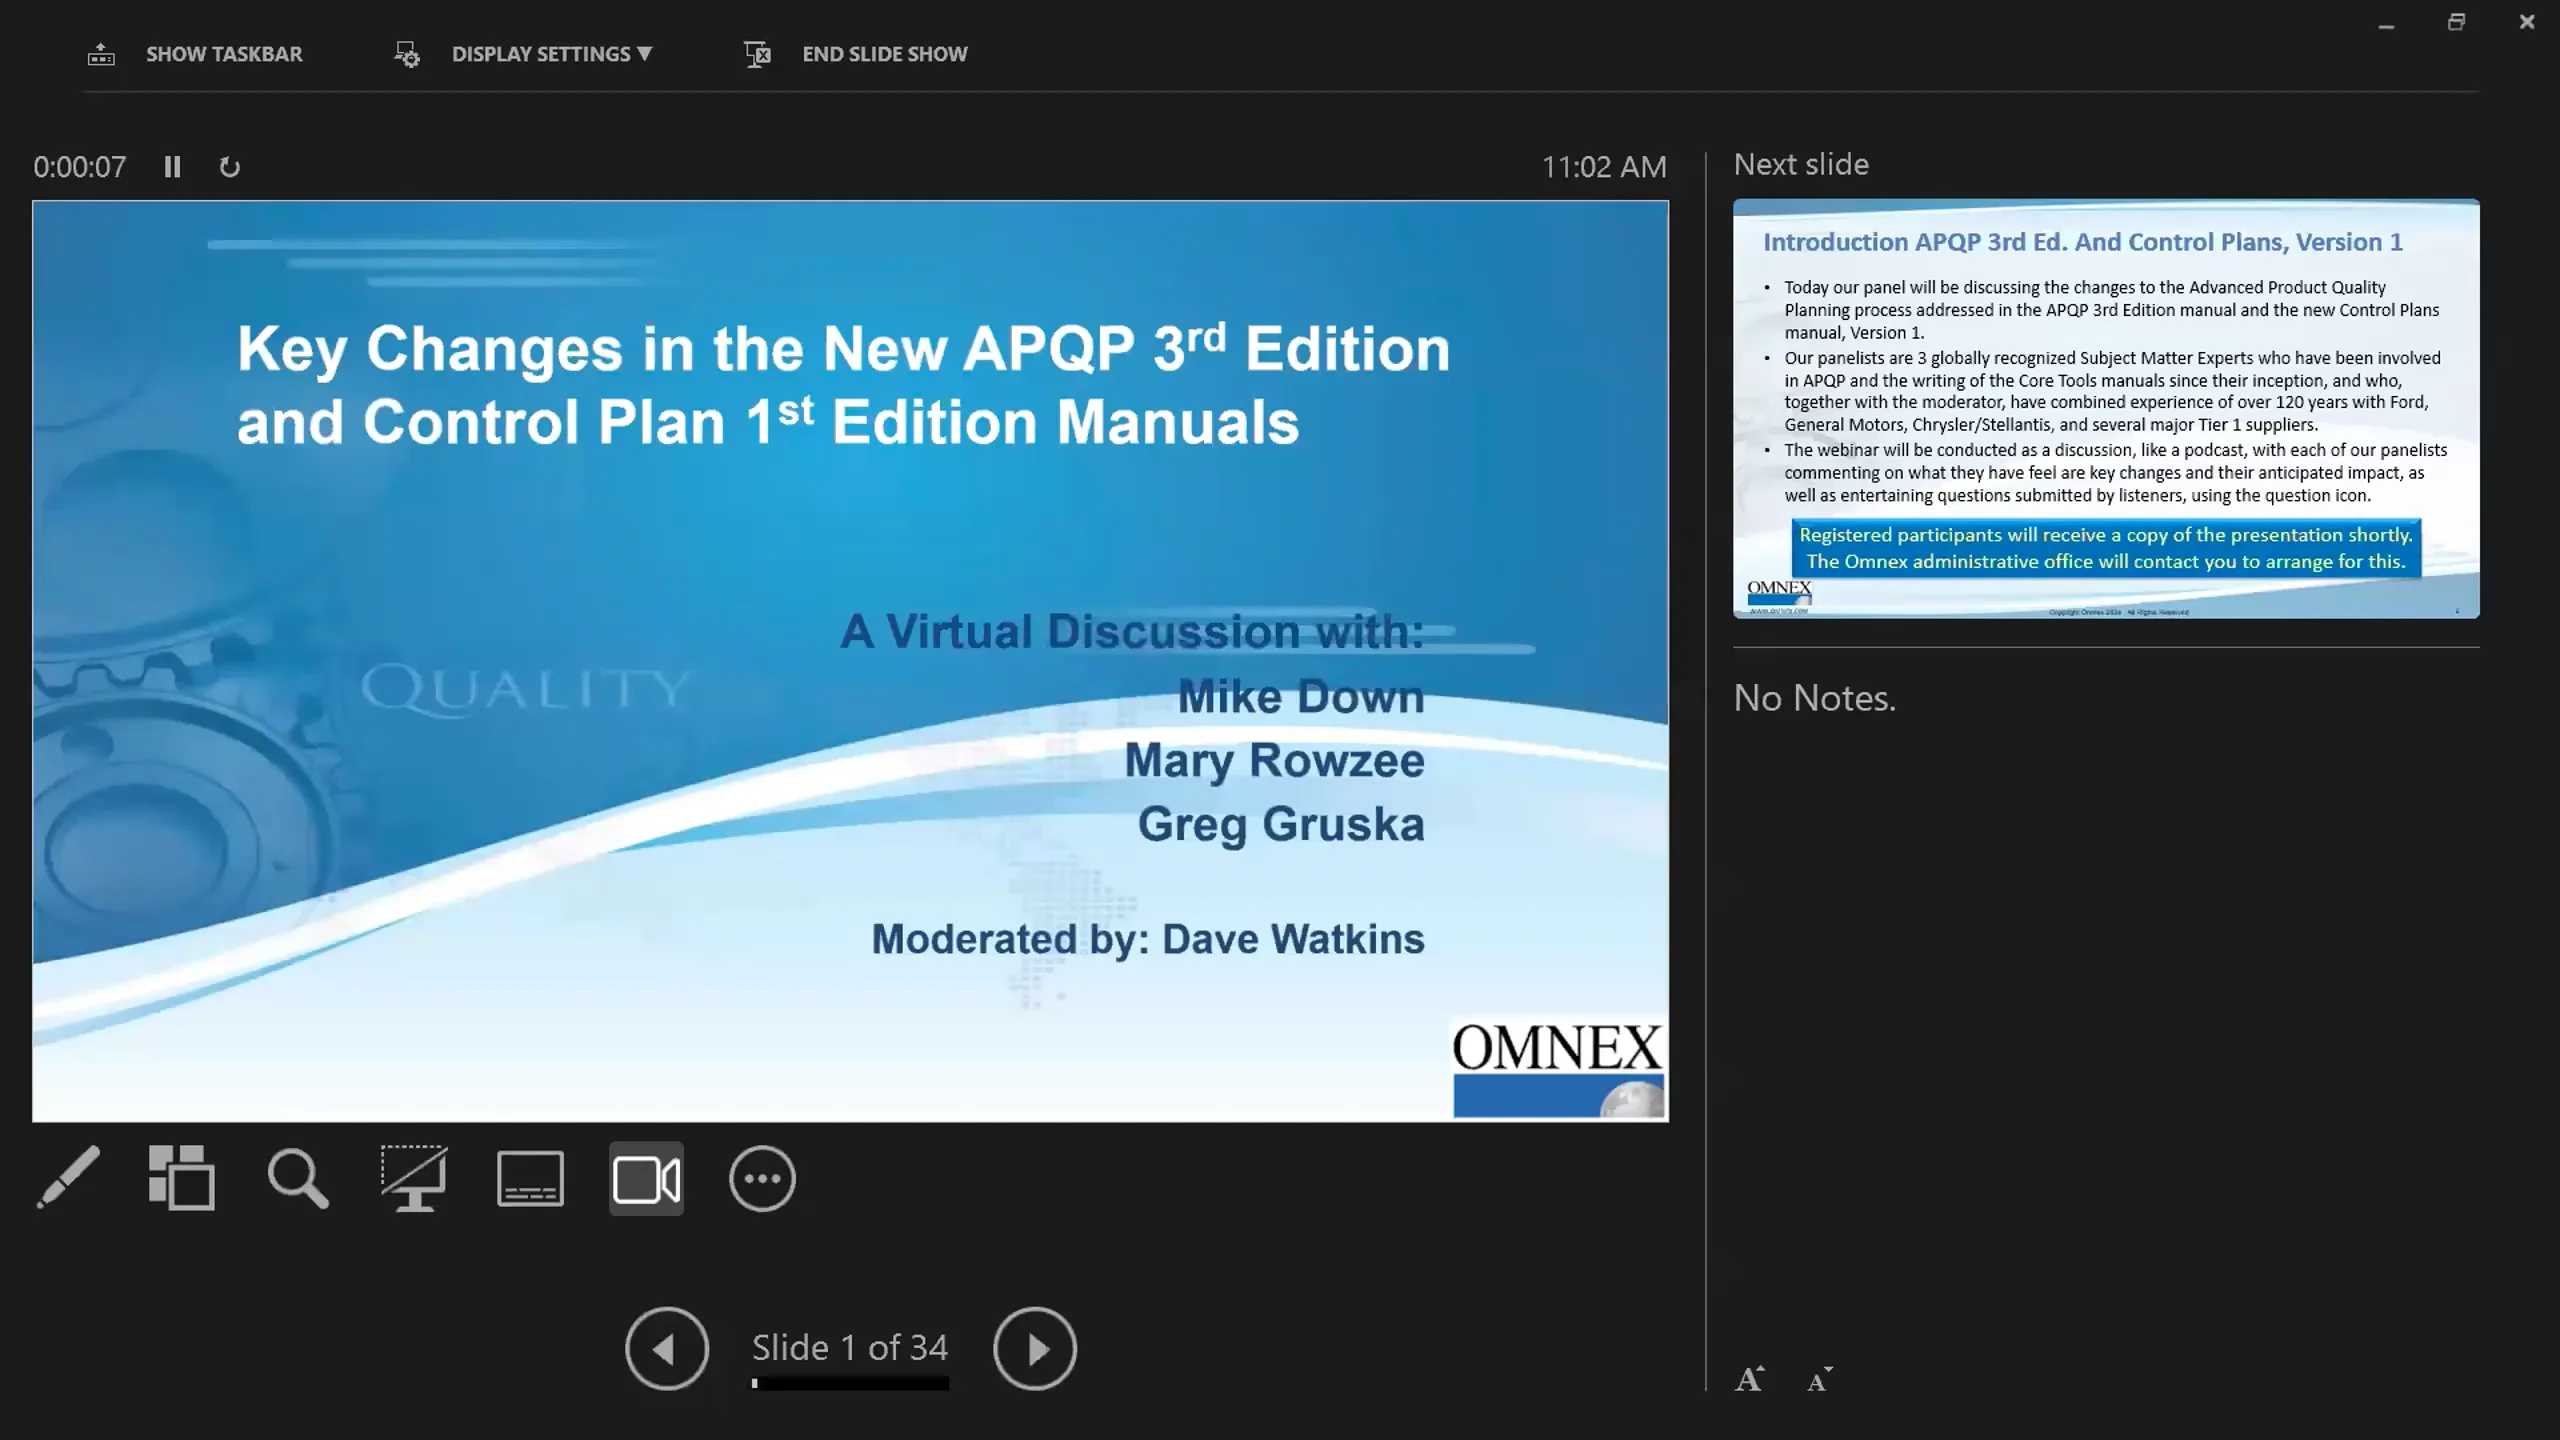This screenshot has width=2560, height=1440.
Task: Increase the notes text size
Action: coord(1750,1378)
